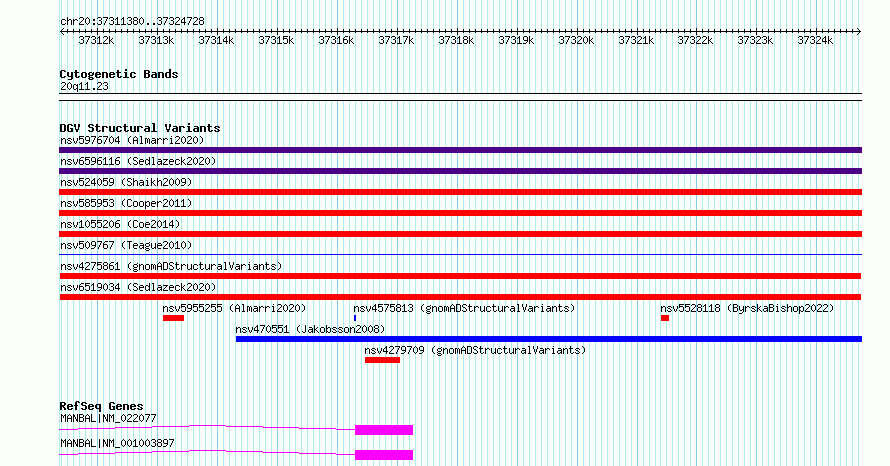
Task: Click the 37319k ruler tick label
Action: (516, 41)
